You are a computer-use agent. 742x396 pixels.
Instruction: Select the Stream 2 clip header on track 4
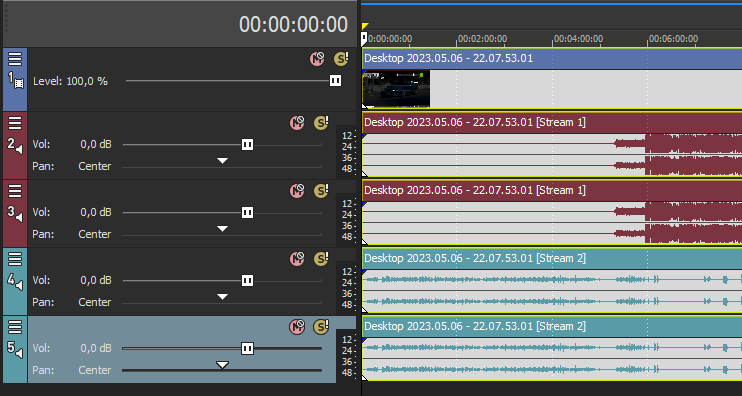[x=552, y=258]
